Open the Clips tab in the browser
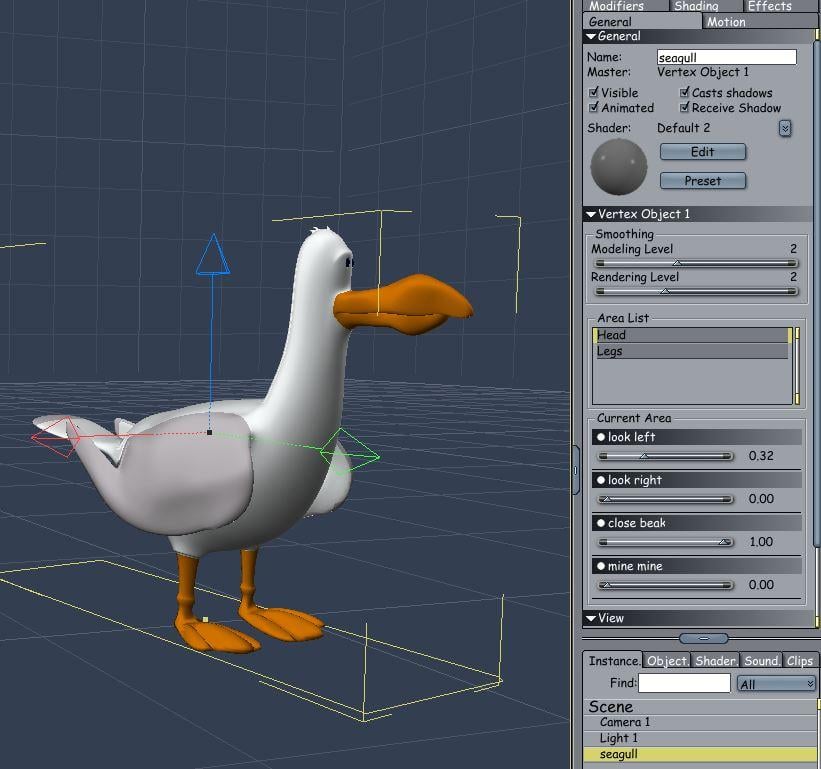 [x=800, y=661]
